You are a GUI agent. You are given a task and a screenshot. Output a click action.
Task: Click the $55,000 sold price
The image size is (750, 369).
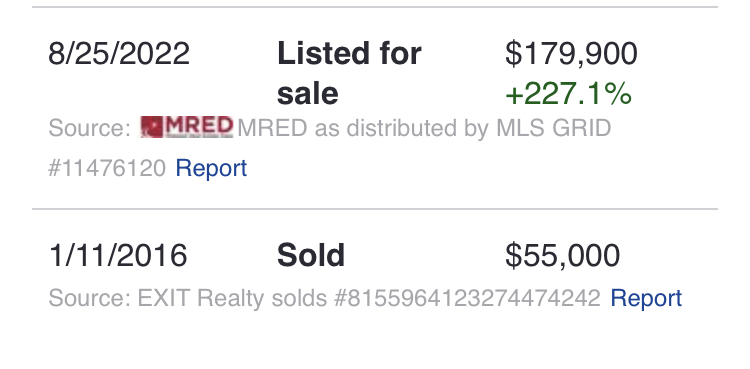[562, 256]
